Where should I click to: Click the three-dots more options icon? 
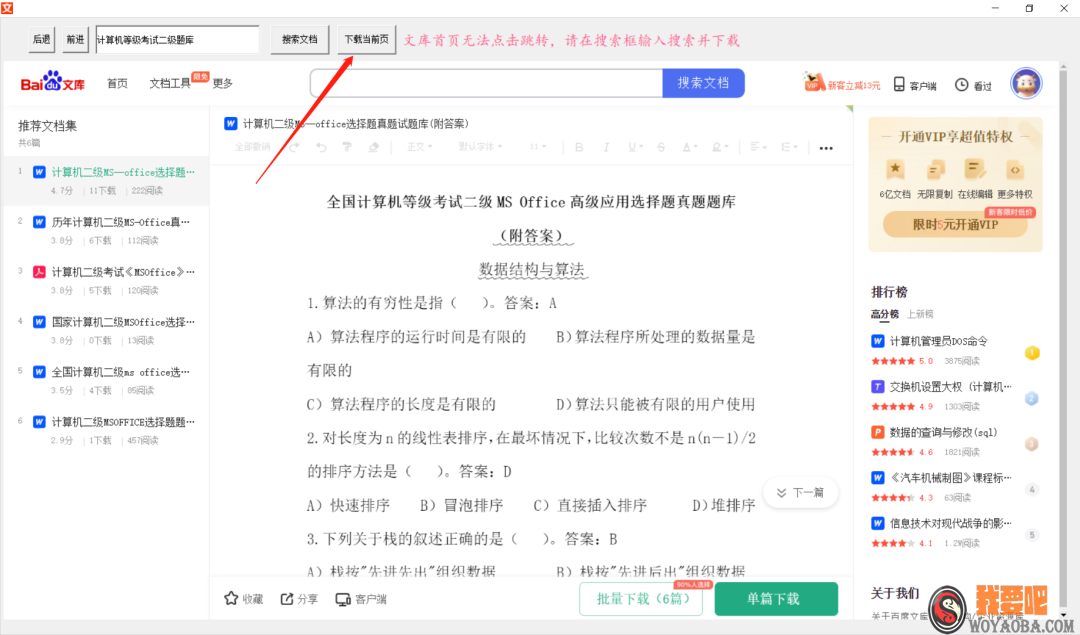(826, 148)
